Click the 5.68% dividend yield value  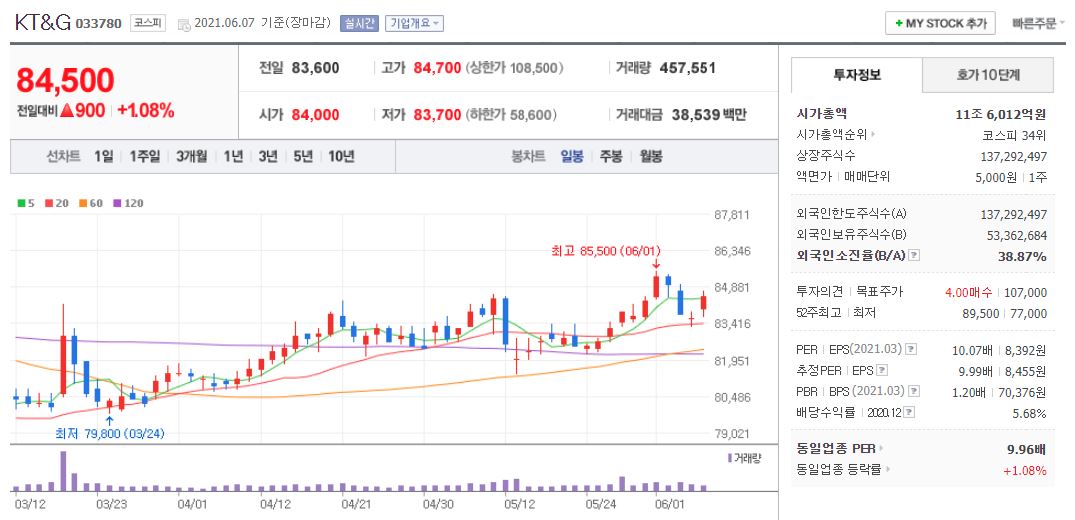tap(1032, 413)
